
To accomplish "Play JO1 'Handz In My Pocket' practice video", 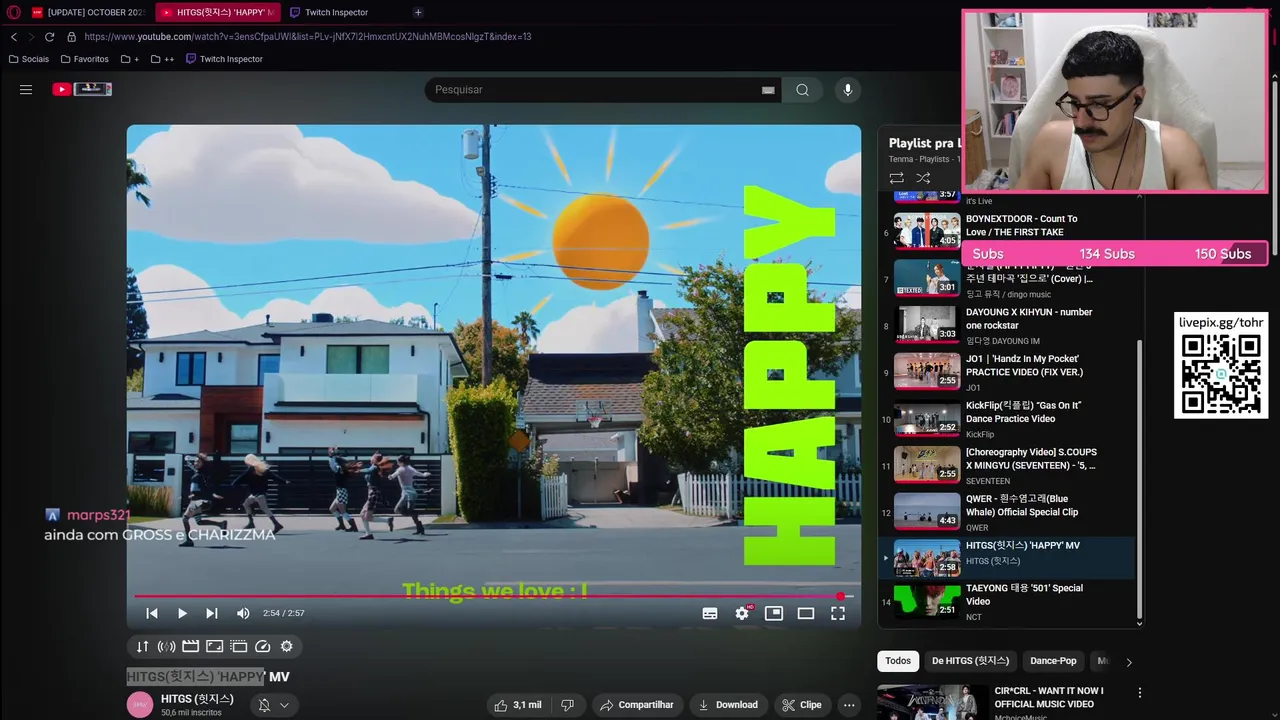I will tap(1007, 371).
